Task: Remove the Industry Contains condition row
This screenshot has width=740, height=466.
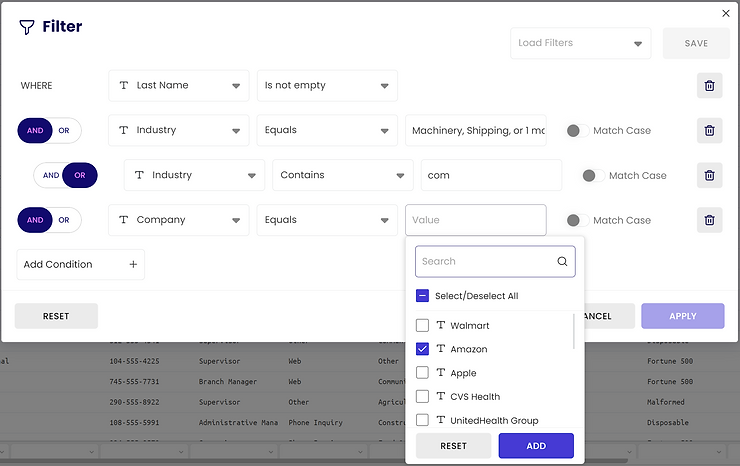Action: pos(709,175)
